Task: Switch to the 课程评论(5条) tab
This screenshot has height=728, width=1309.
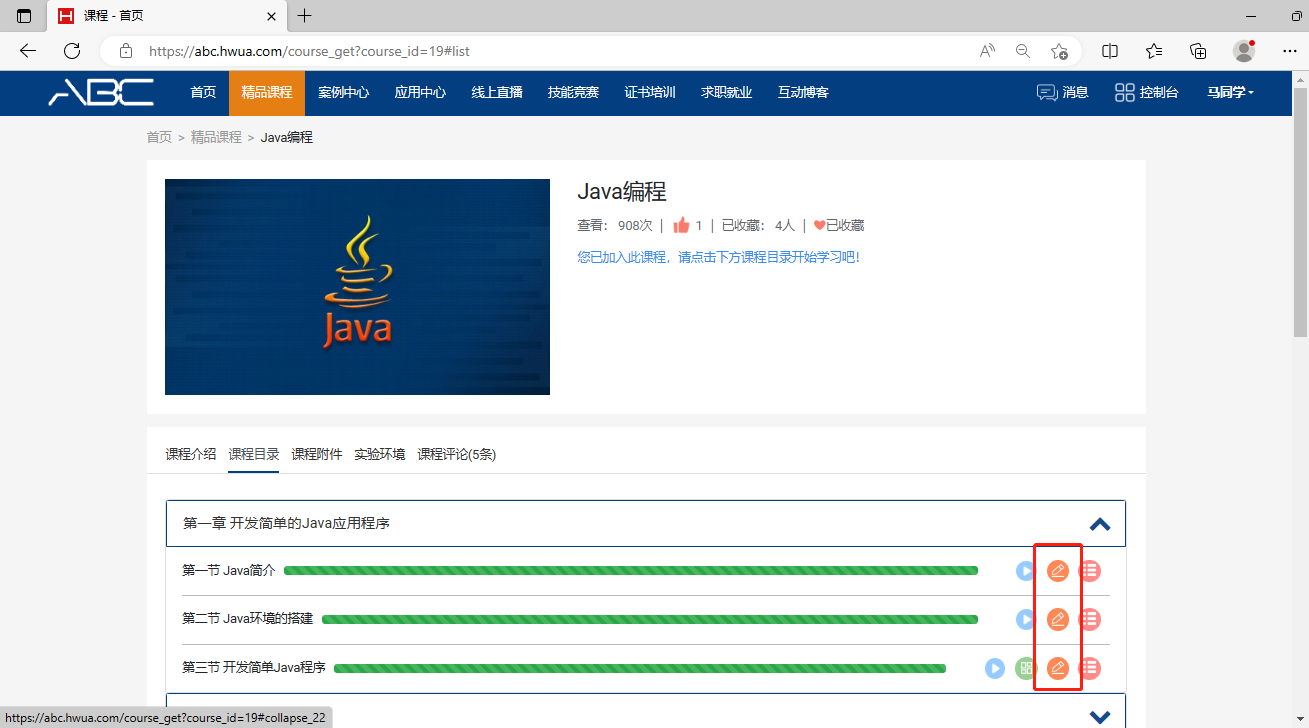Action: pos(457,454)
